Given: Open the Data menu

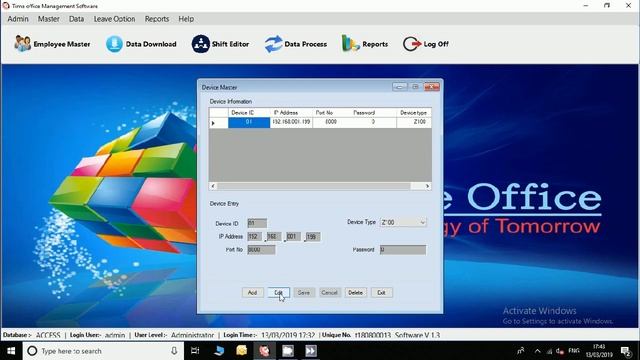Looking at the screenshot, I should pyautogui.click(x=76, y=19).
